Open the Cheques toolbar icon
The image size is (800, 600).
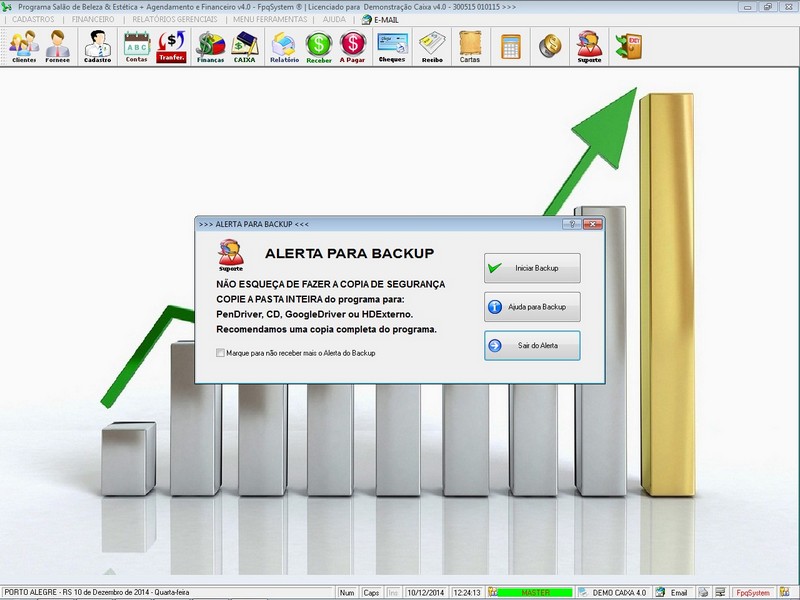[x=392, y=46]
